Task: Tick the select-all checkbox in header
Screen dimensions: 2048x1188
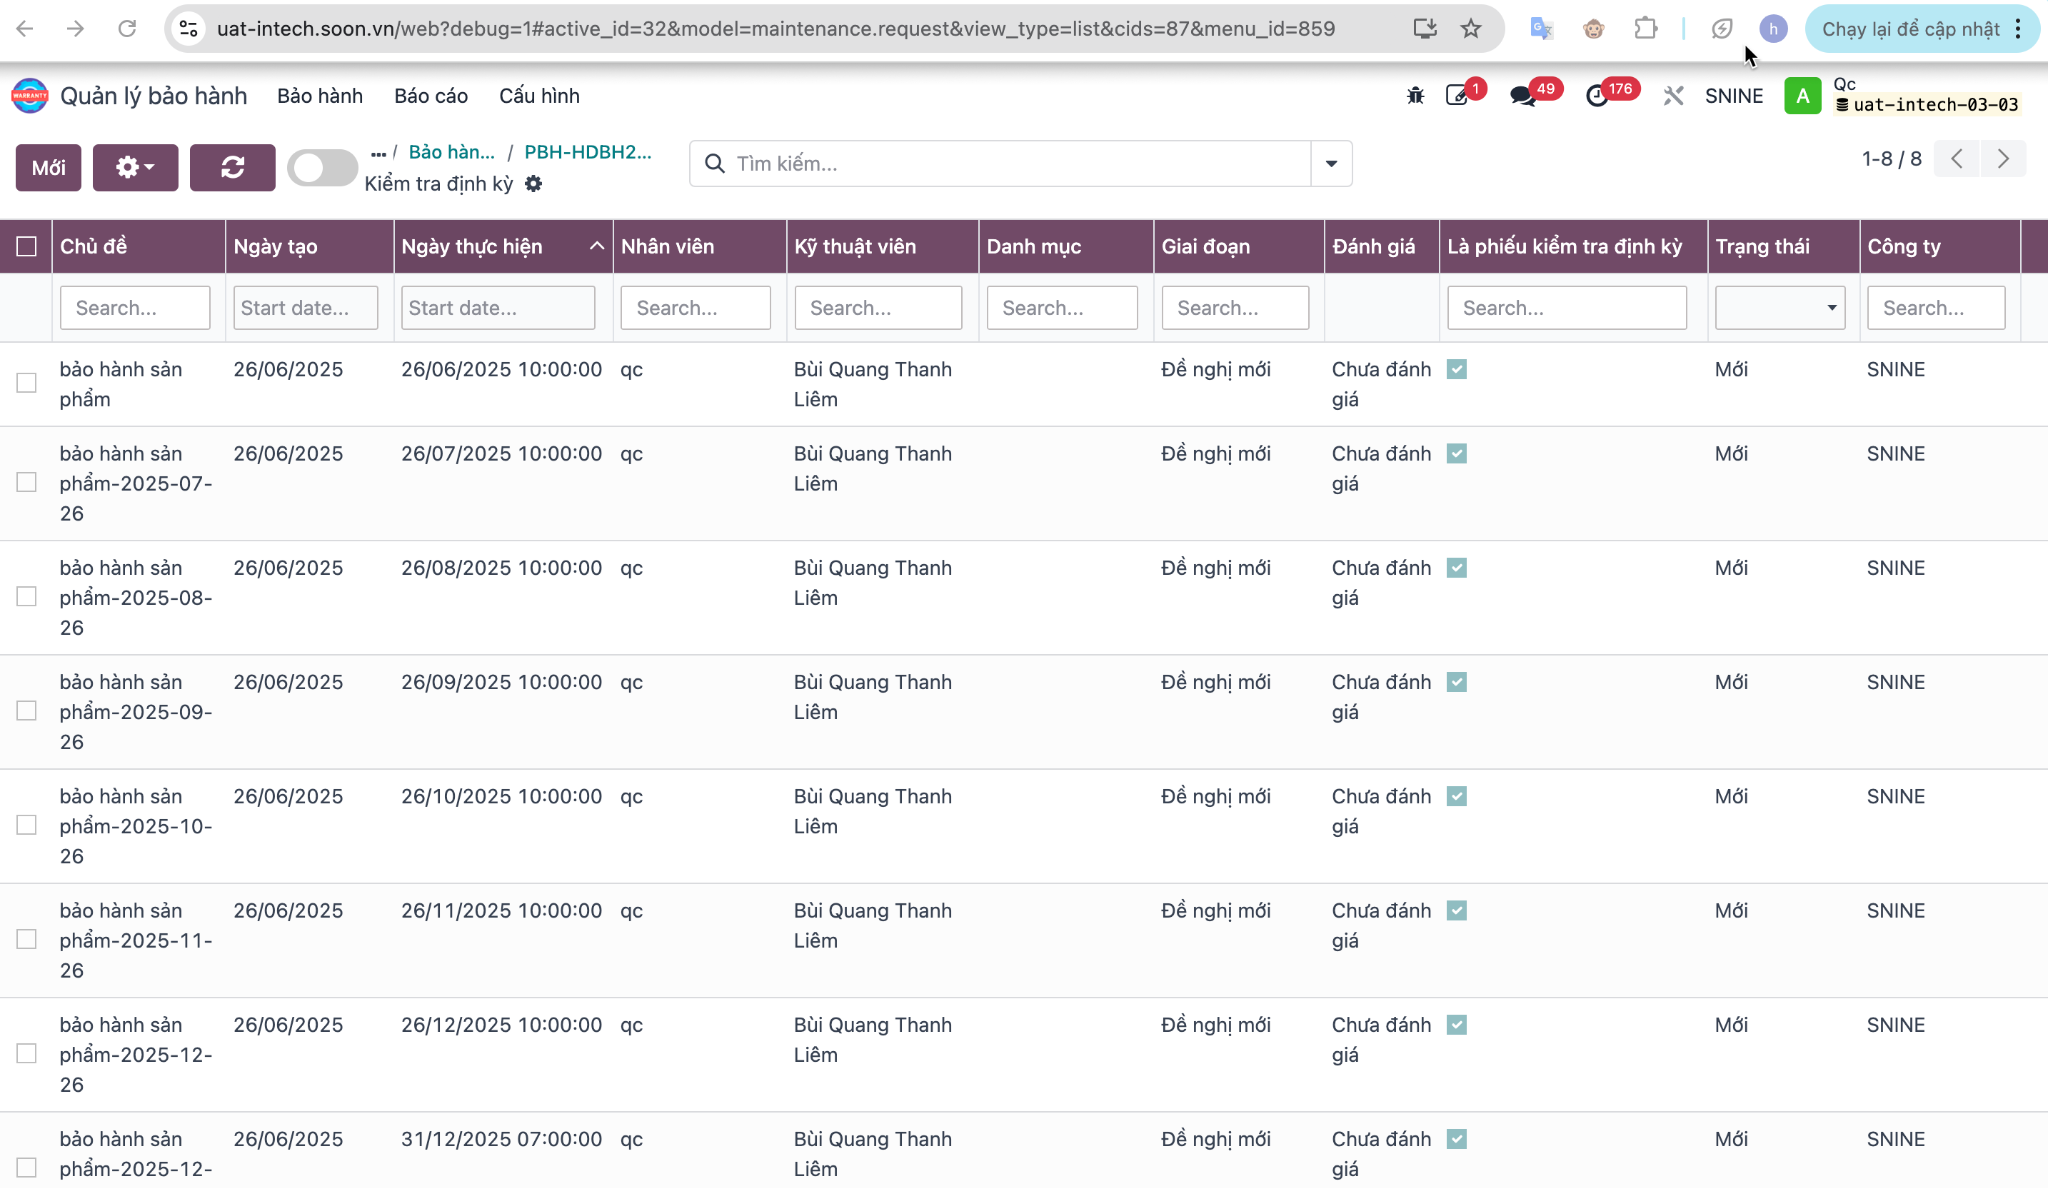Action: pos(27,246)
